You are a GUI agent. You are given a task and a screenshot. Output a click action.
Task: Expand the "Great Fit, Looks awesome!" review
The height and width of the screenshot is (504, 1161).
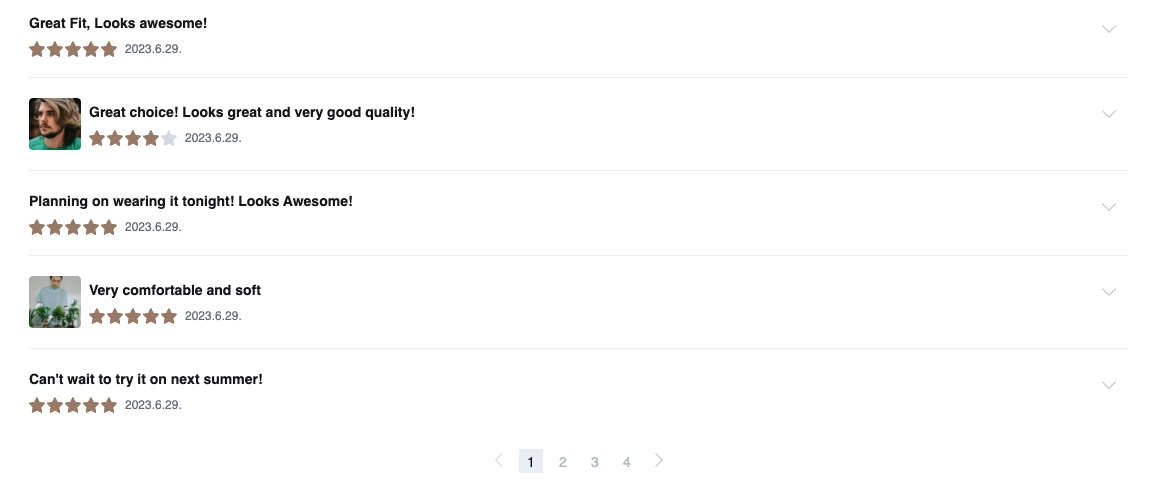click(x=1108, y=29)
